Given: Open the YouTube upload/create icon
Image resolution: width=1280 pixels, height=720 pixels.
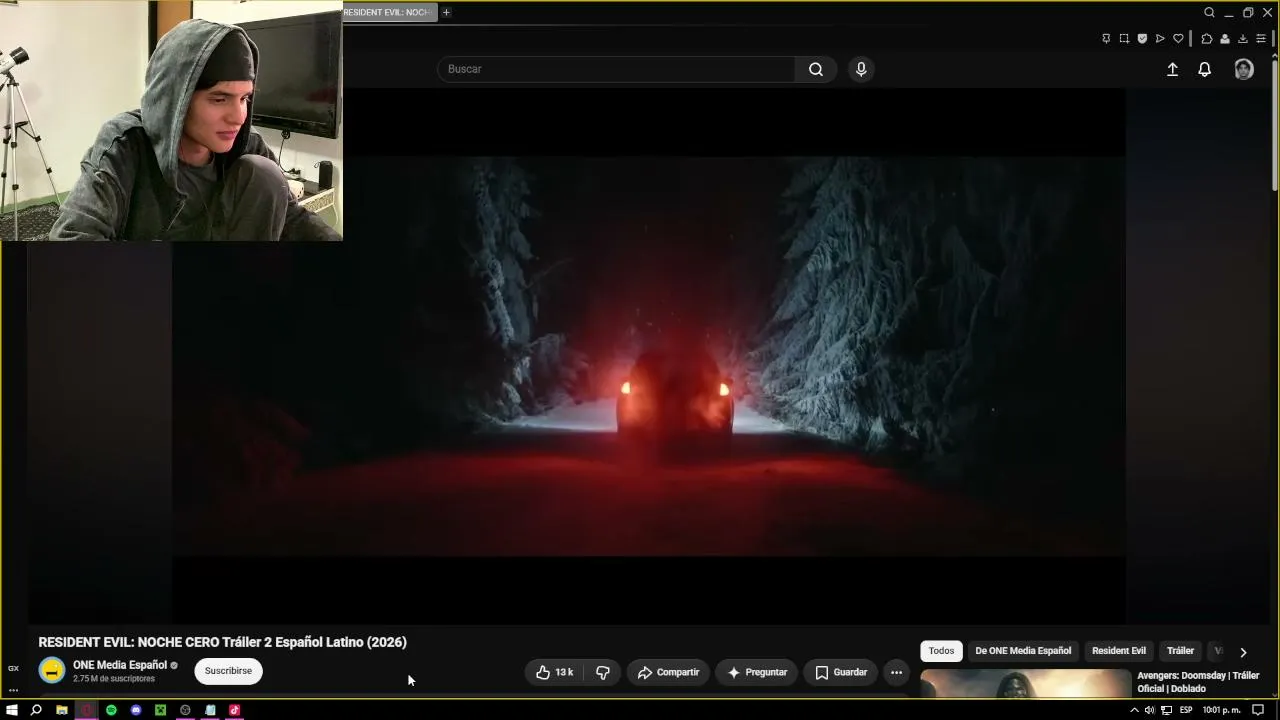Looking at the screenshot, I should [1172, 69].
